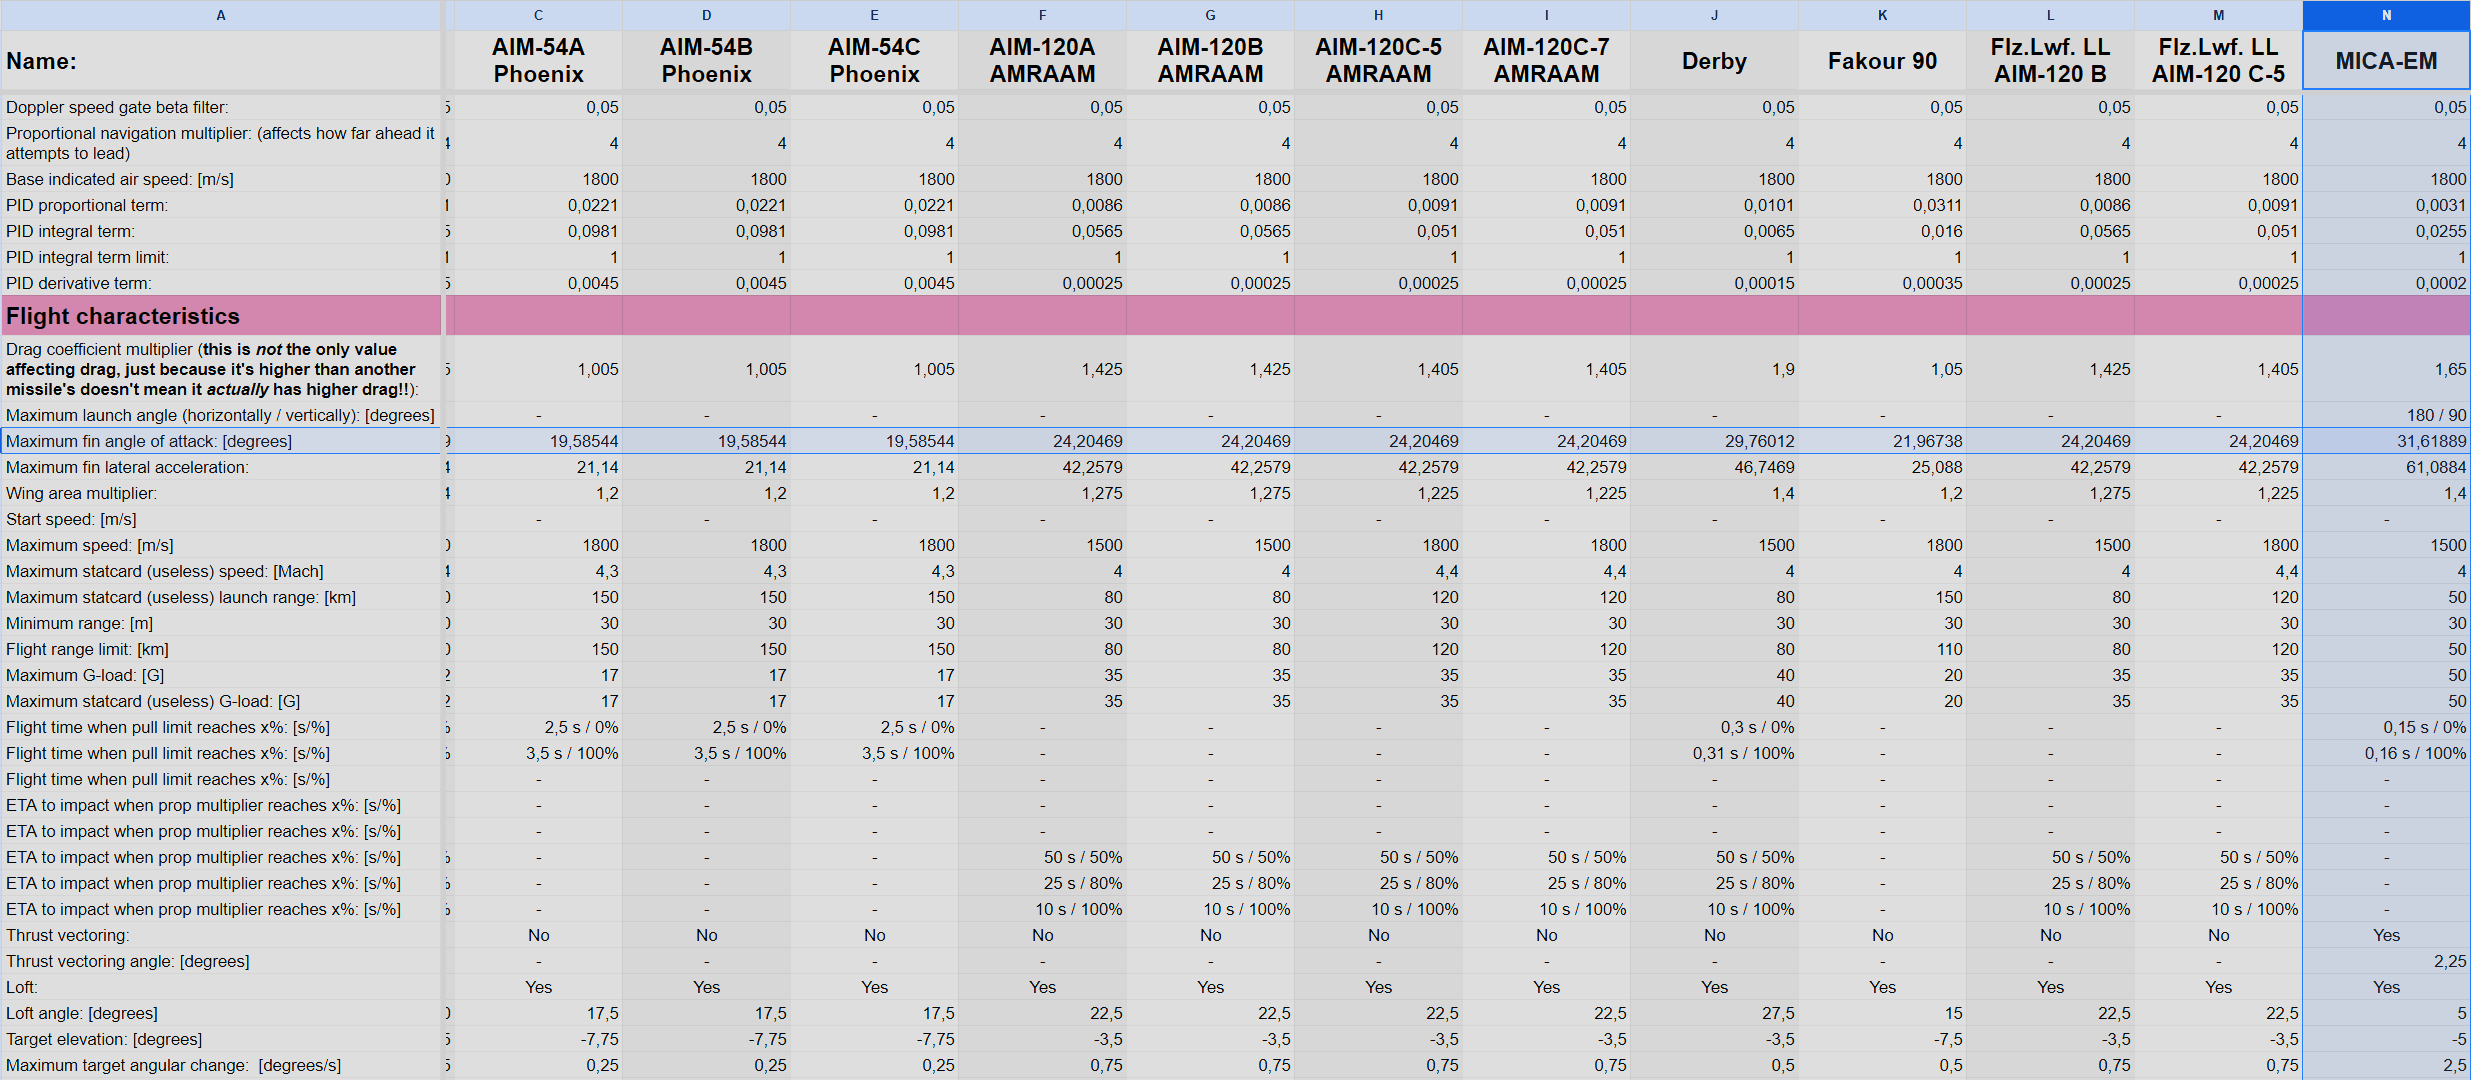This screenshot has height=1080, width=2471.
Task: Select AIM-120C-7 AMRAAM header cell
Action: click(x=1546, y=61)
